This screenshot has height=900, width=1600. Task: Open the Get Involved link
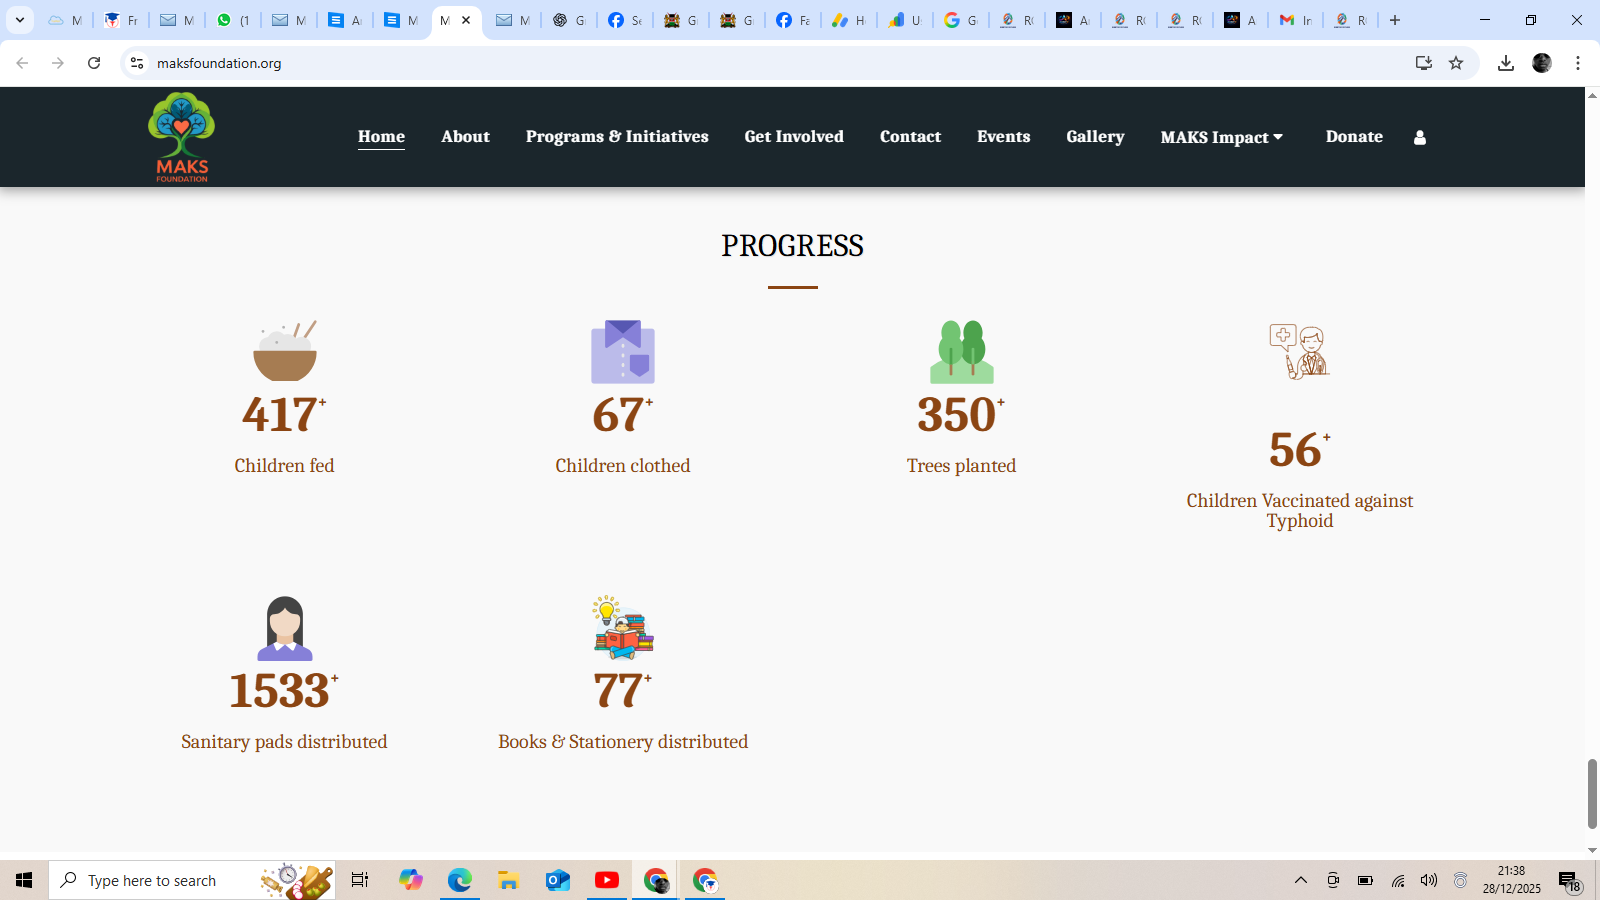(x=794, y=137)
